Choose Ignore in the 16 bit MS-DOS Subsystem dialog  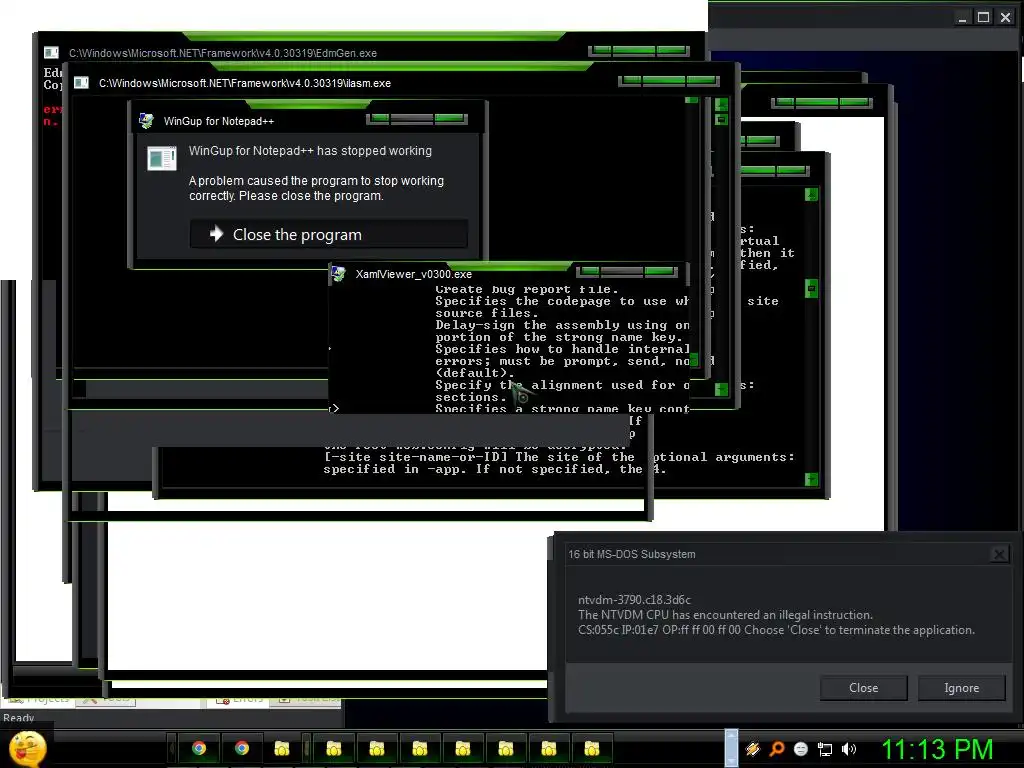961,688
